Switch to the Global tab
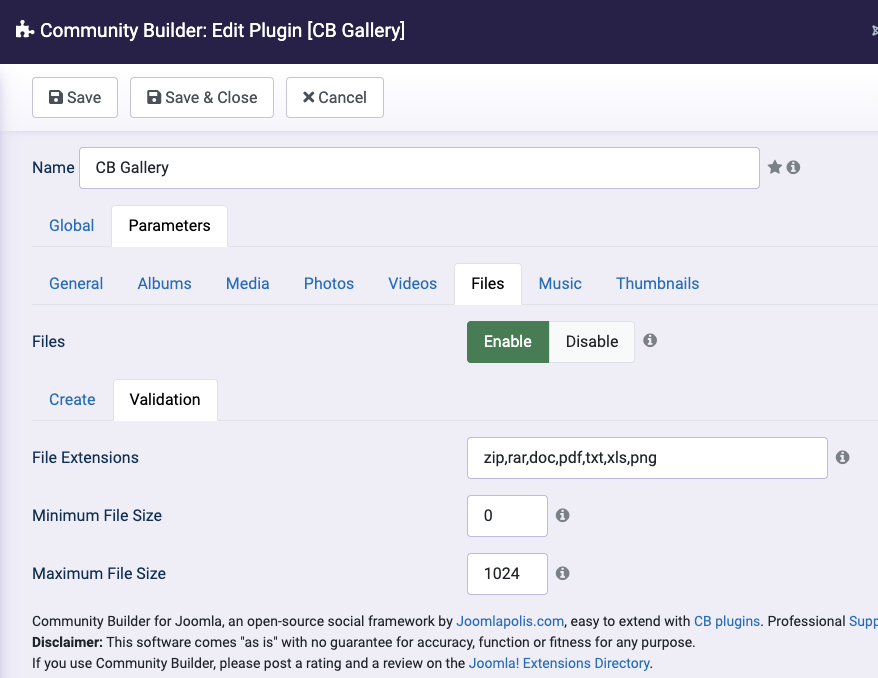878x678 pixels. (72, 225)
